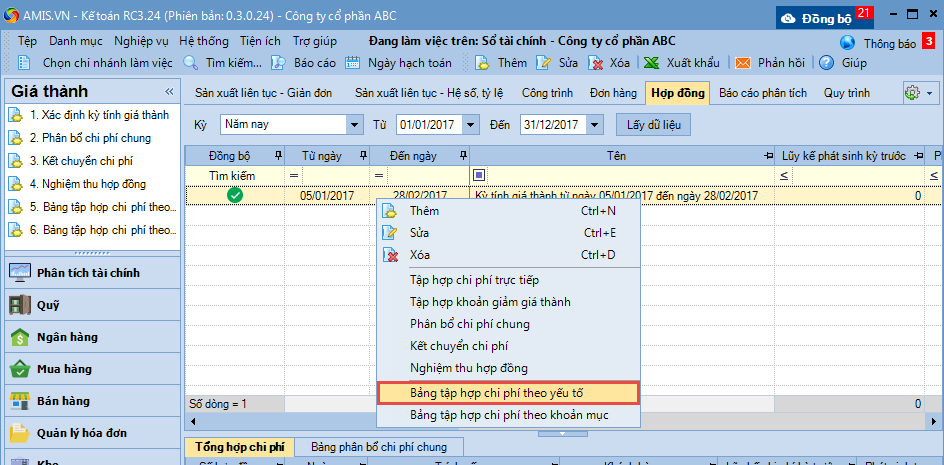Select Bảng tập hợp chi phí theo yếu tố
944x465 pixels.
pos(508,392)
